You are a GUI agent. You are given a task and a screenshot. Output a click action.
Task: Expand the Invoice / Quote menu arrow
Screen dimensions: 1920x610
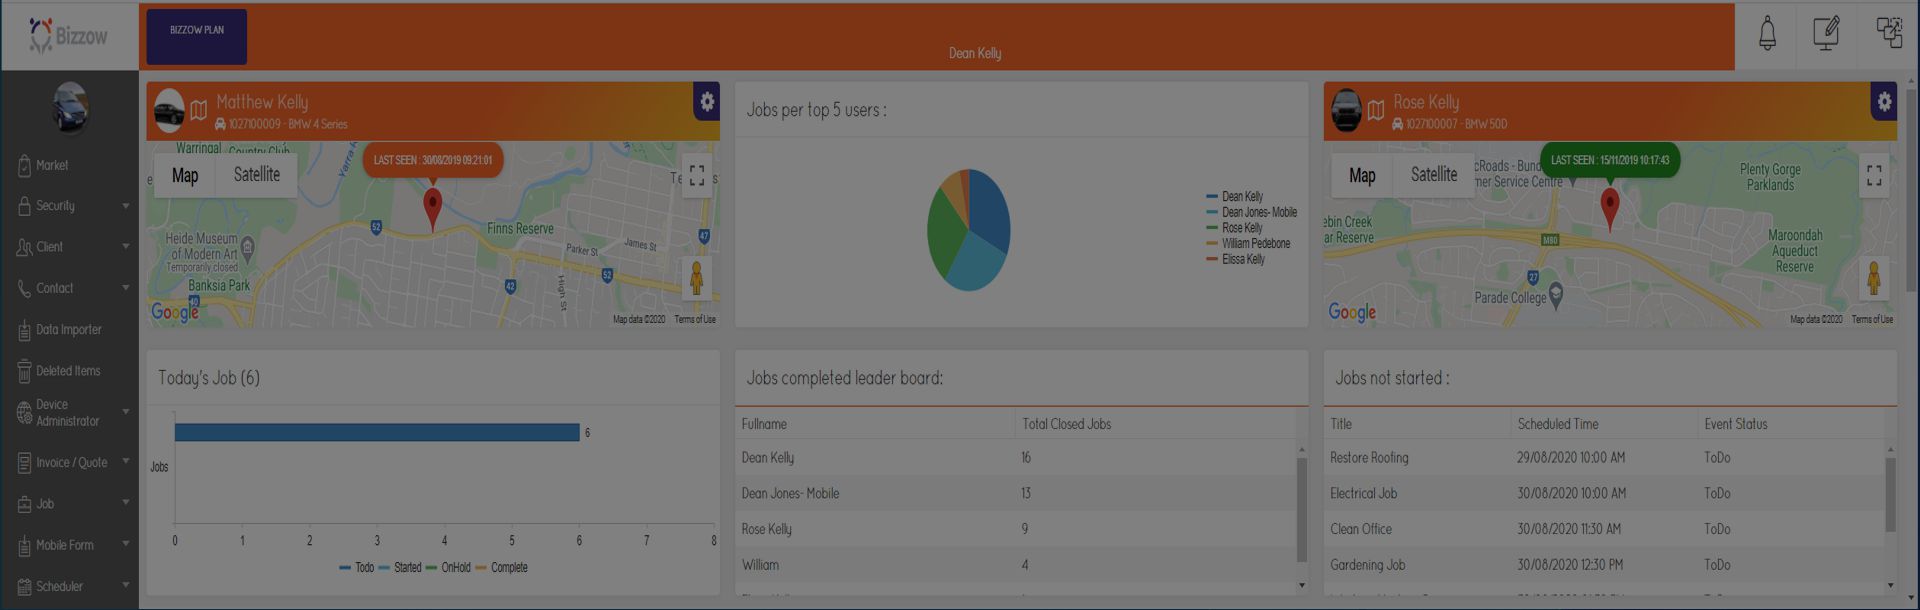tap(126, 461)
